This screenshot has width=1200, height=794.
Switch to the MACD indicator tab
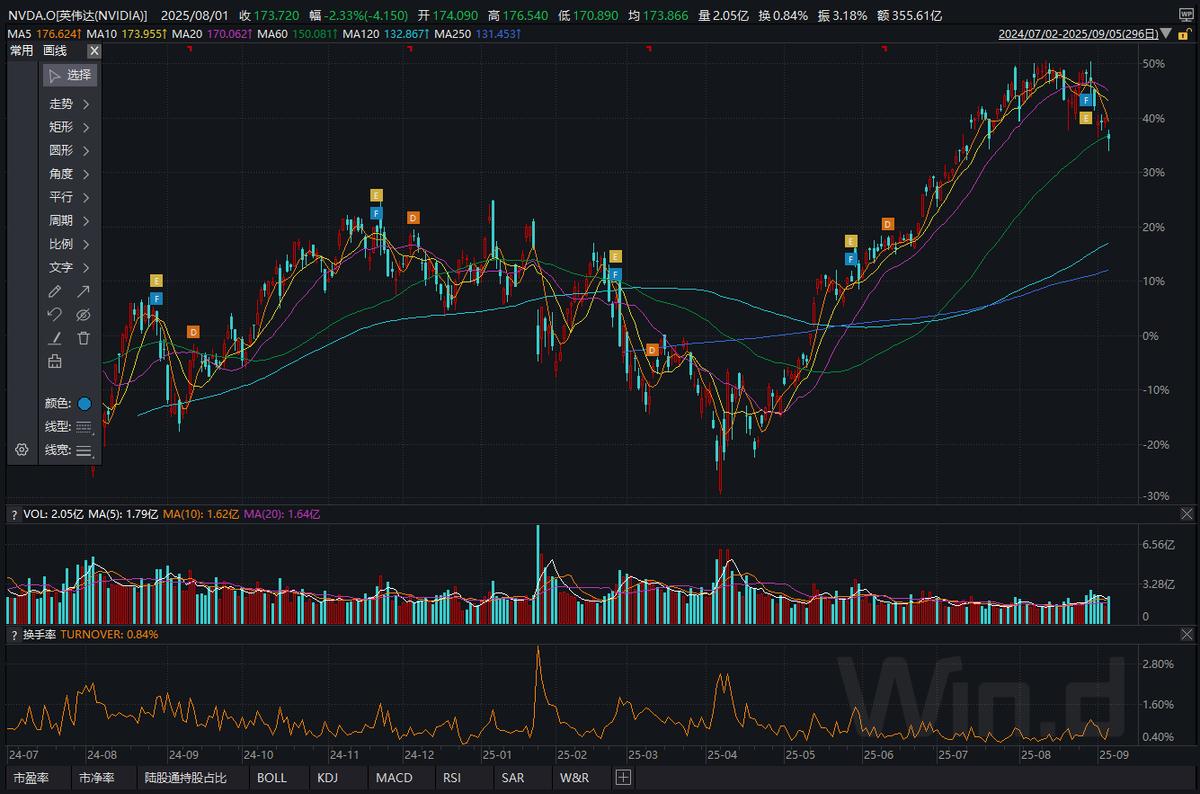[x=394, y=777]
